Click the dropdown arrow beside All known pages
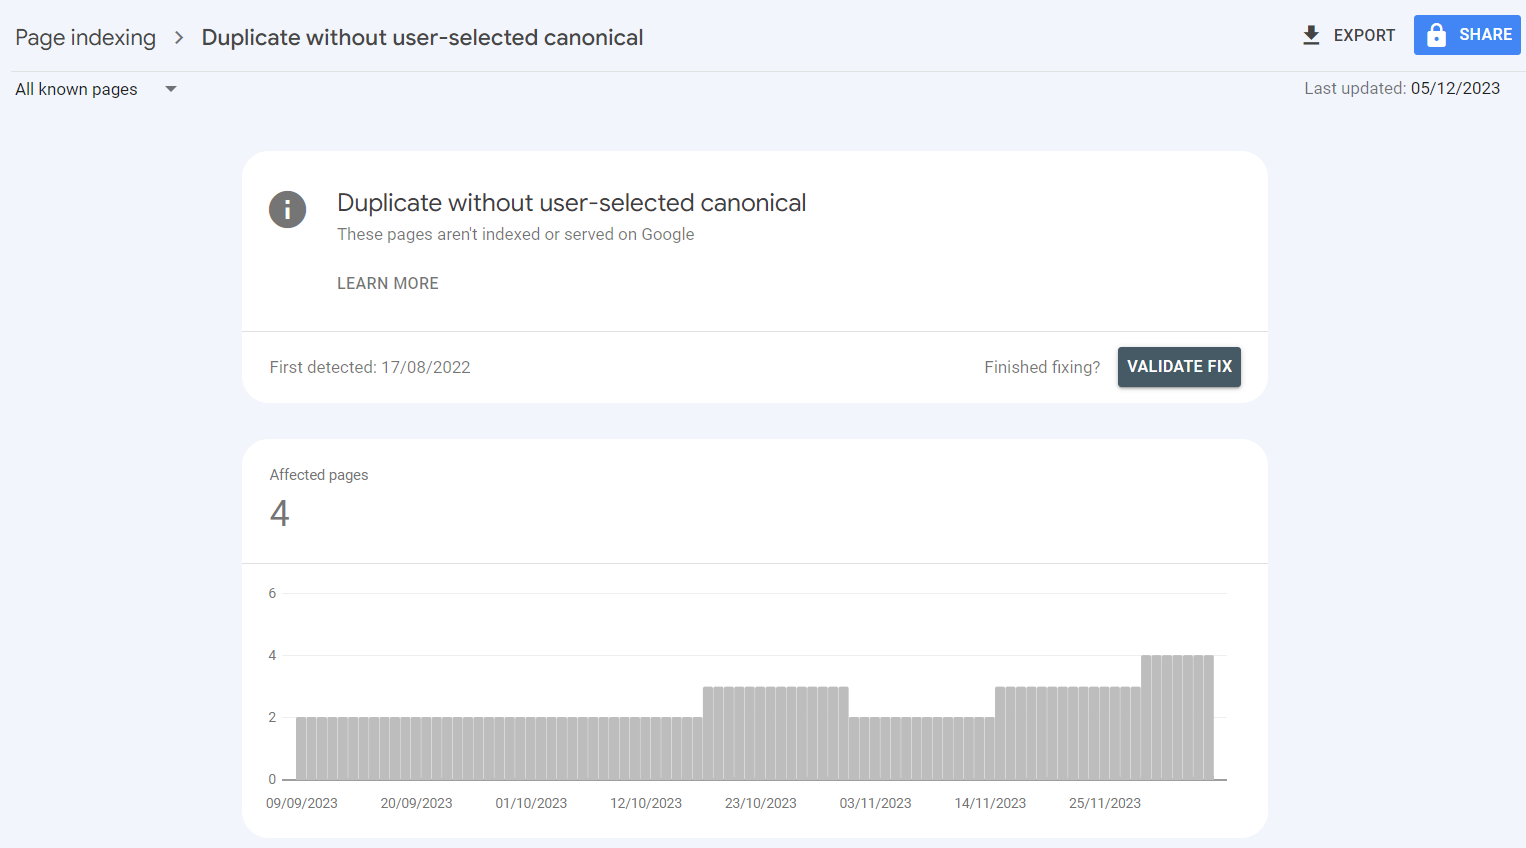Image resolution: width=1526 pixels, height=848 pixels. tap(170, 89)
